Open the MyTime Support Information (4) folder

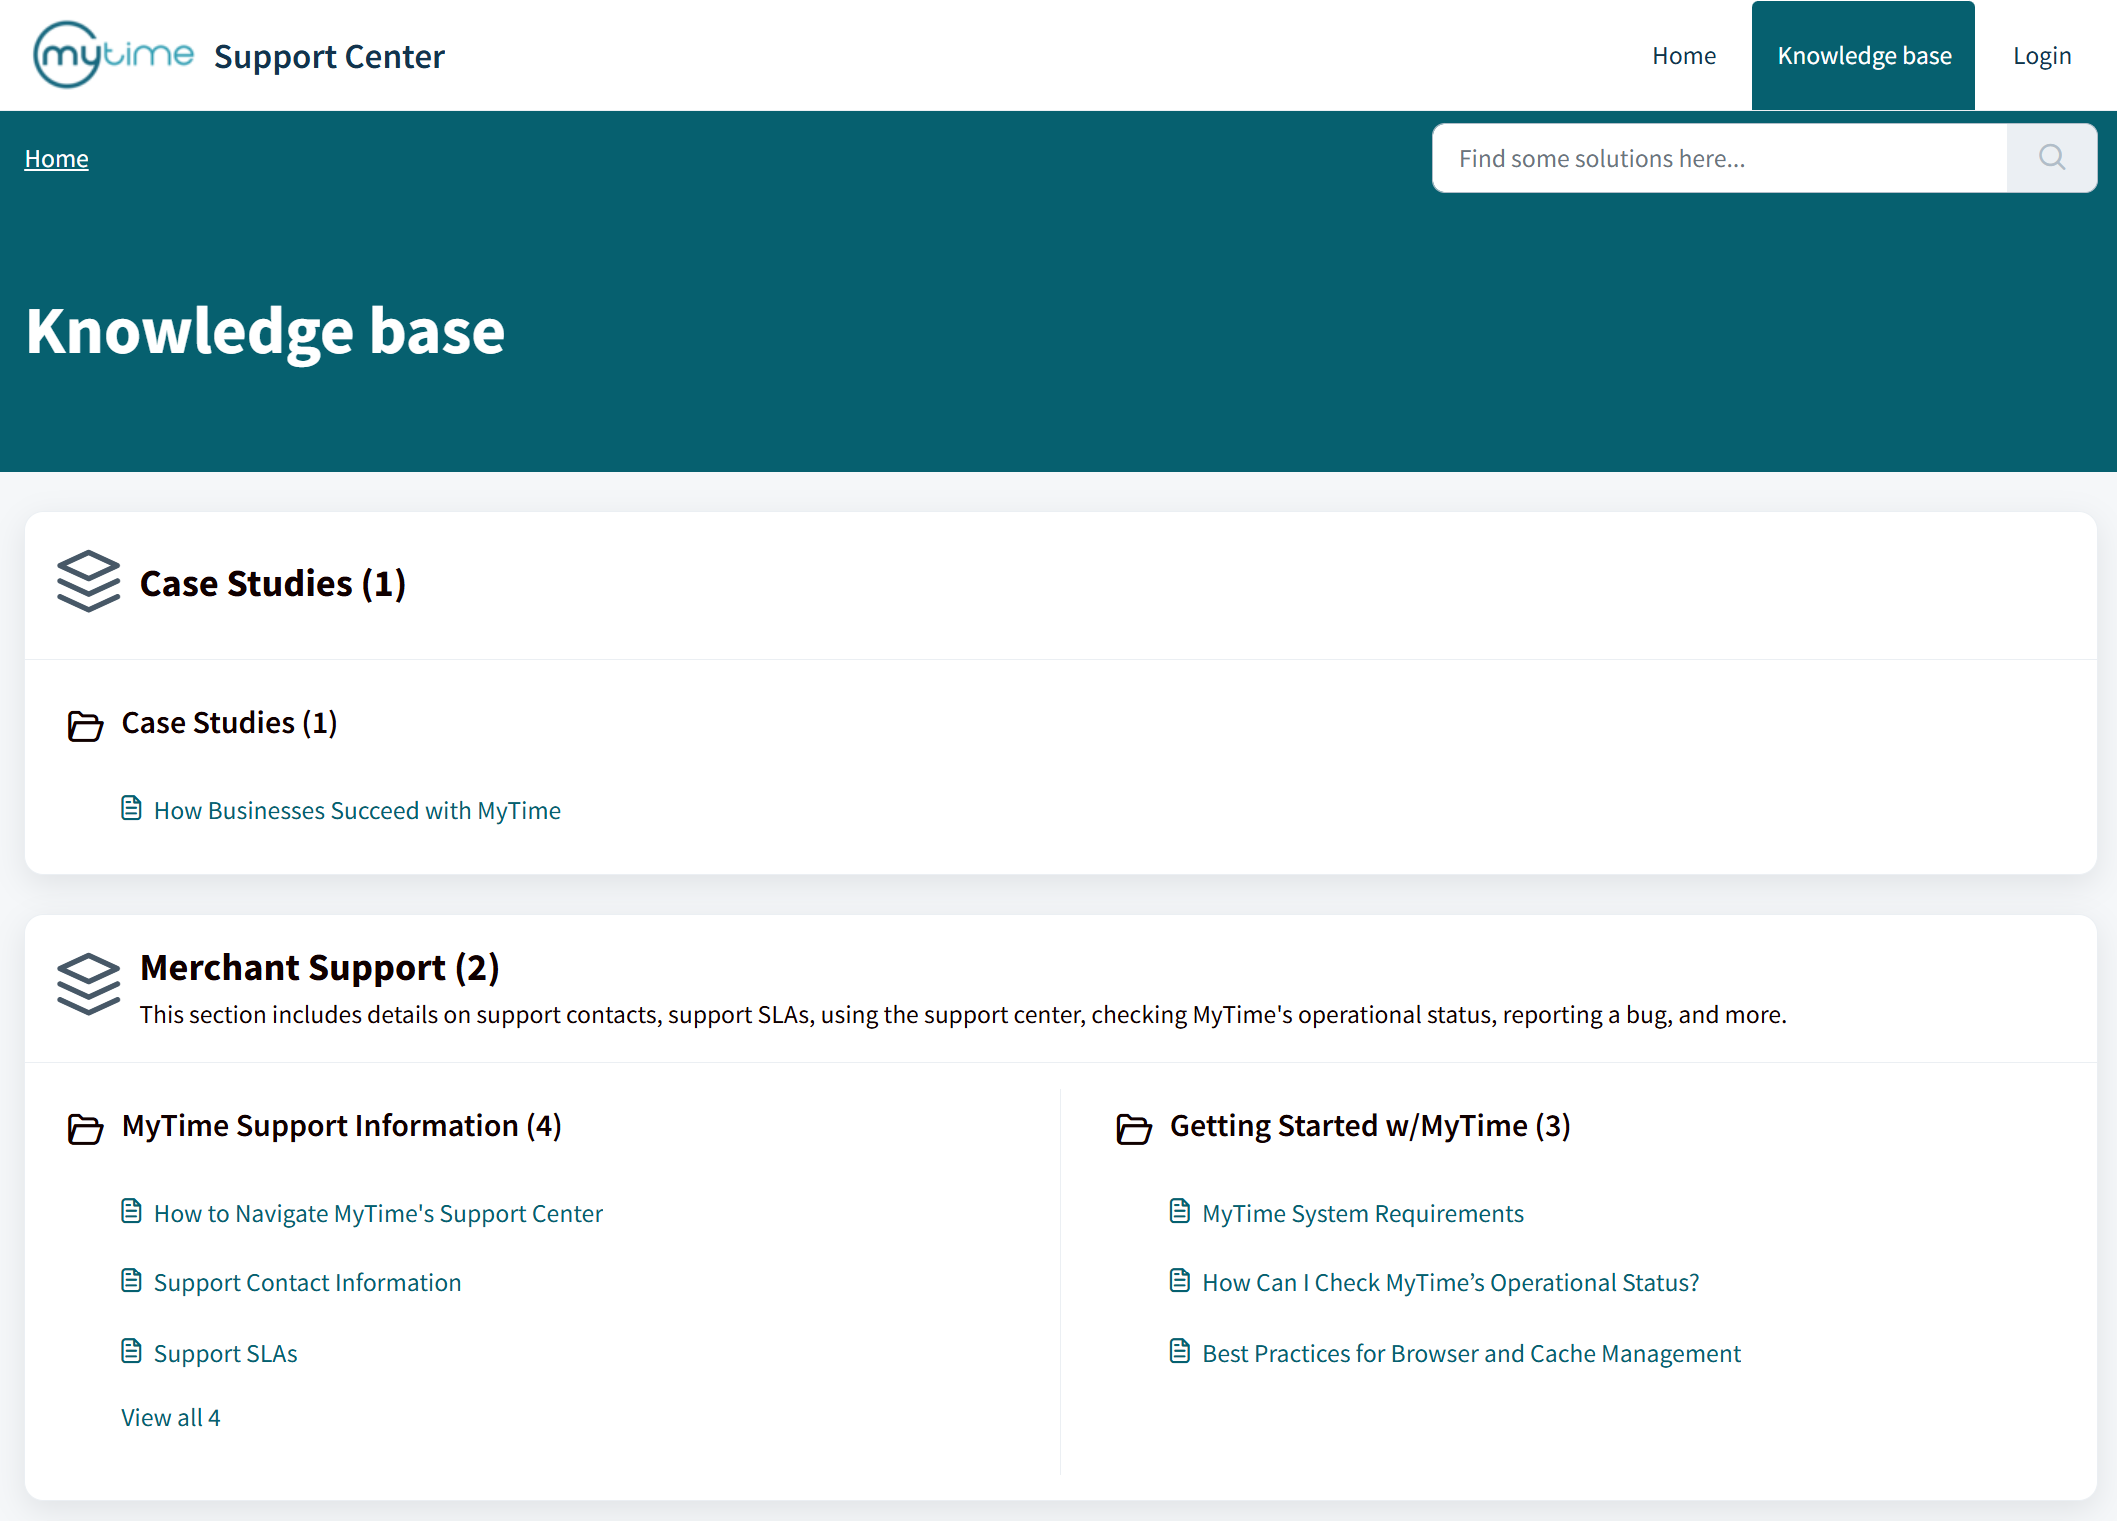tap(342, 1126)
